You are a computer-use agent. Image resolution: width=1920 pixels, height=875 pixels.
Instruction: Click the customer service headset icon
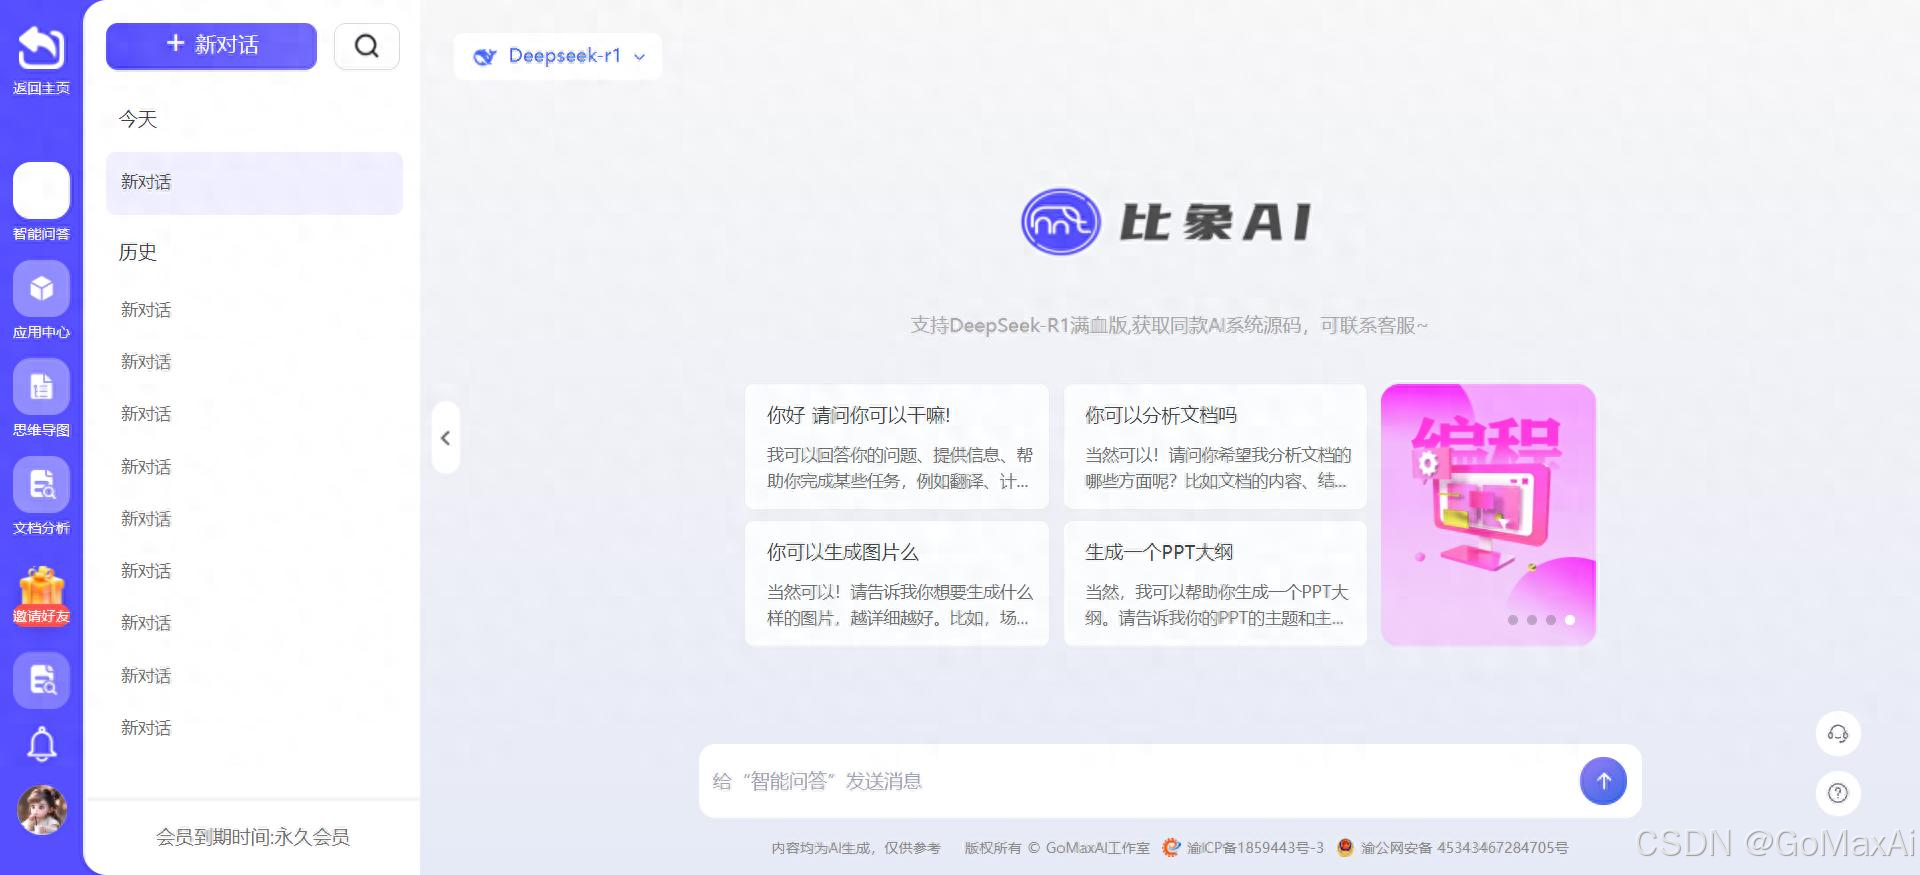1838,734
